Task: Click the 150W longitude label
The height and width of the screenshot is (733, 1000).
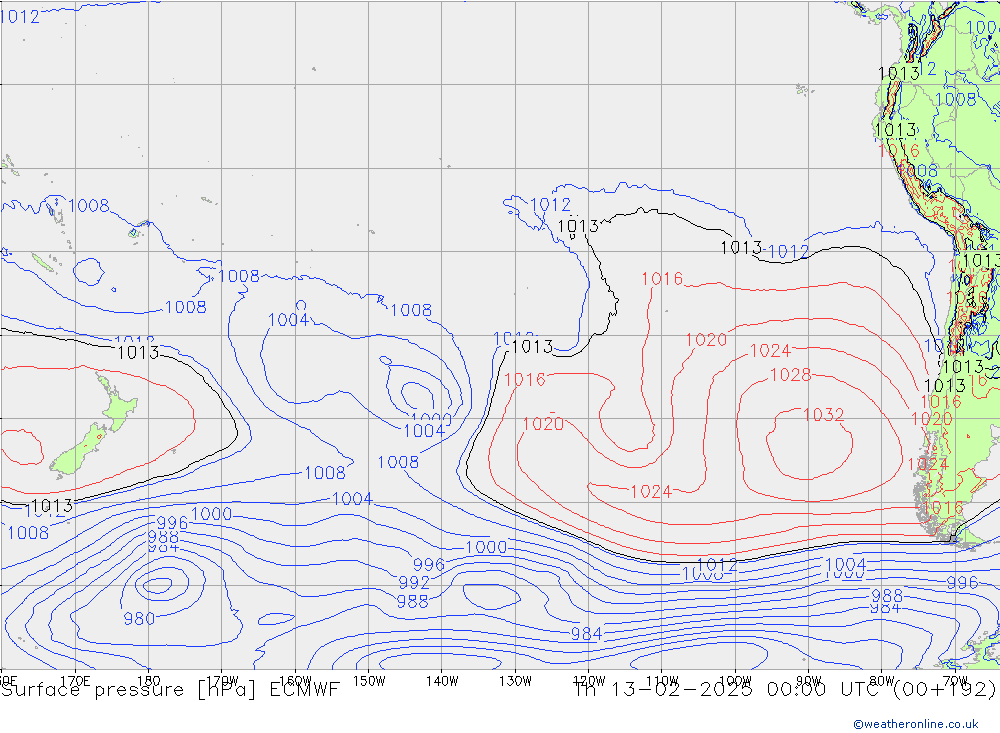Action: pyautogui.click(x=369, y=681)
